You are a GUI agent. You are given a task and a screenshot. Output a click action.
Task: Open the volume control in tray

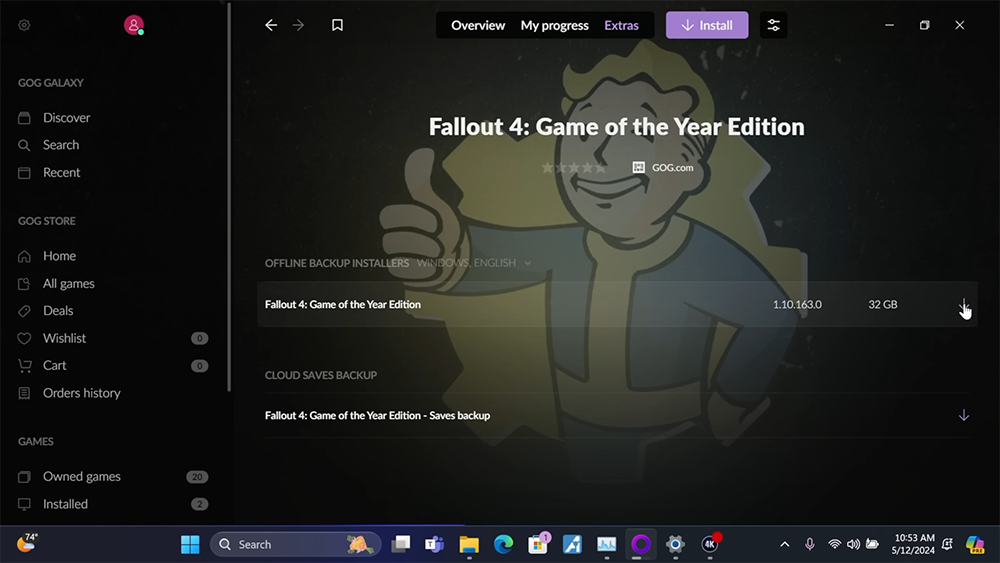[x=853, y=545]
